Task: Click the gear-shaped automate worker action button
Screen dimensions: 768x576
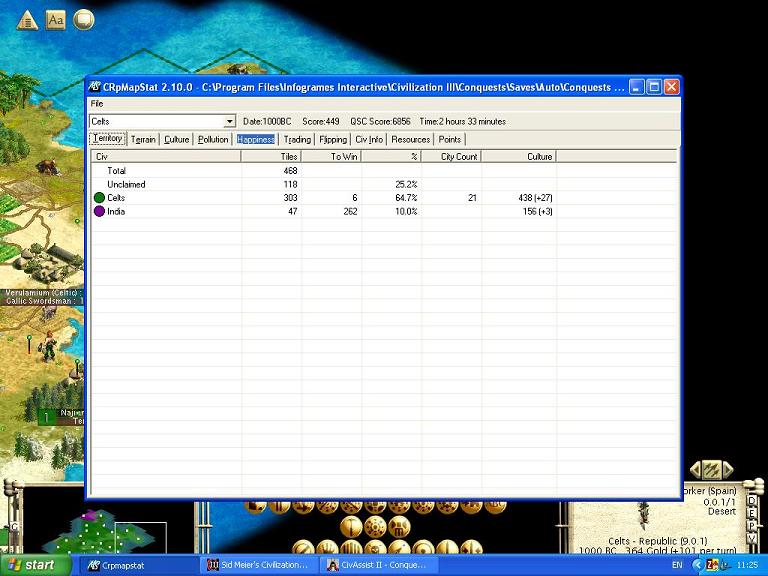Action: (x=375, y=528)
